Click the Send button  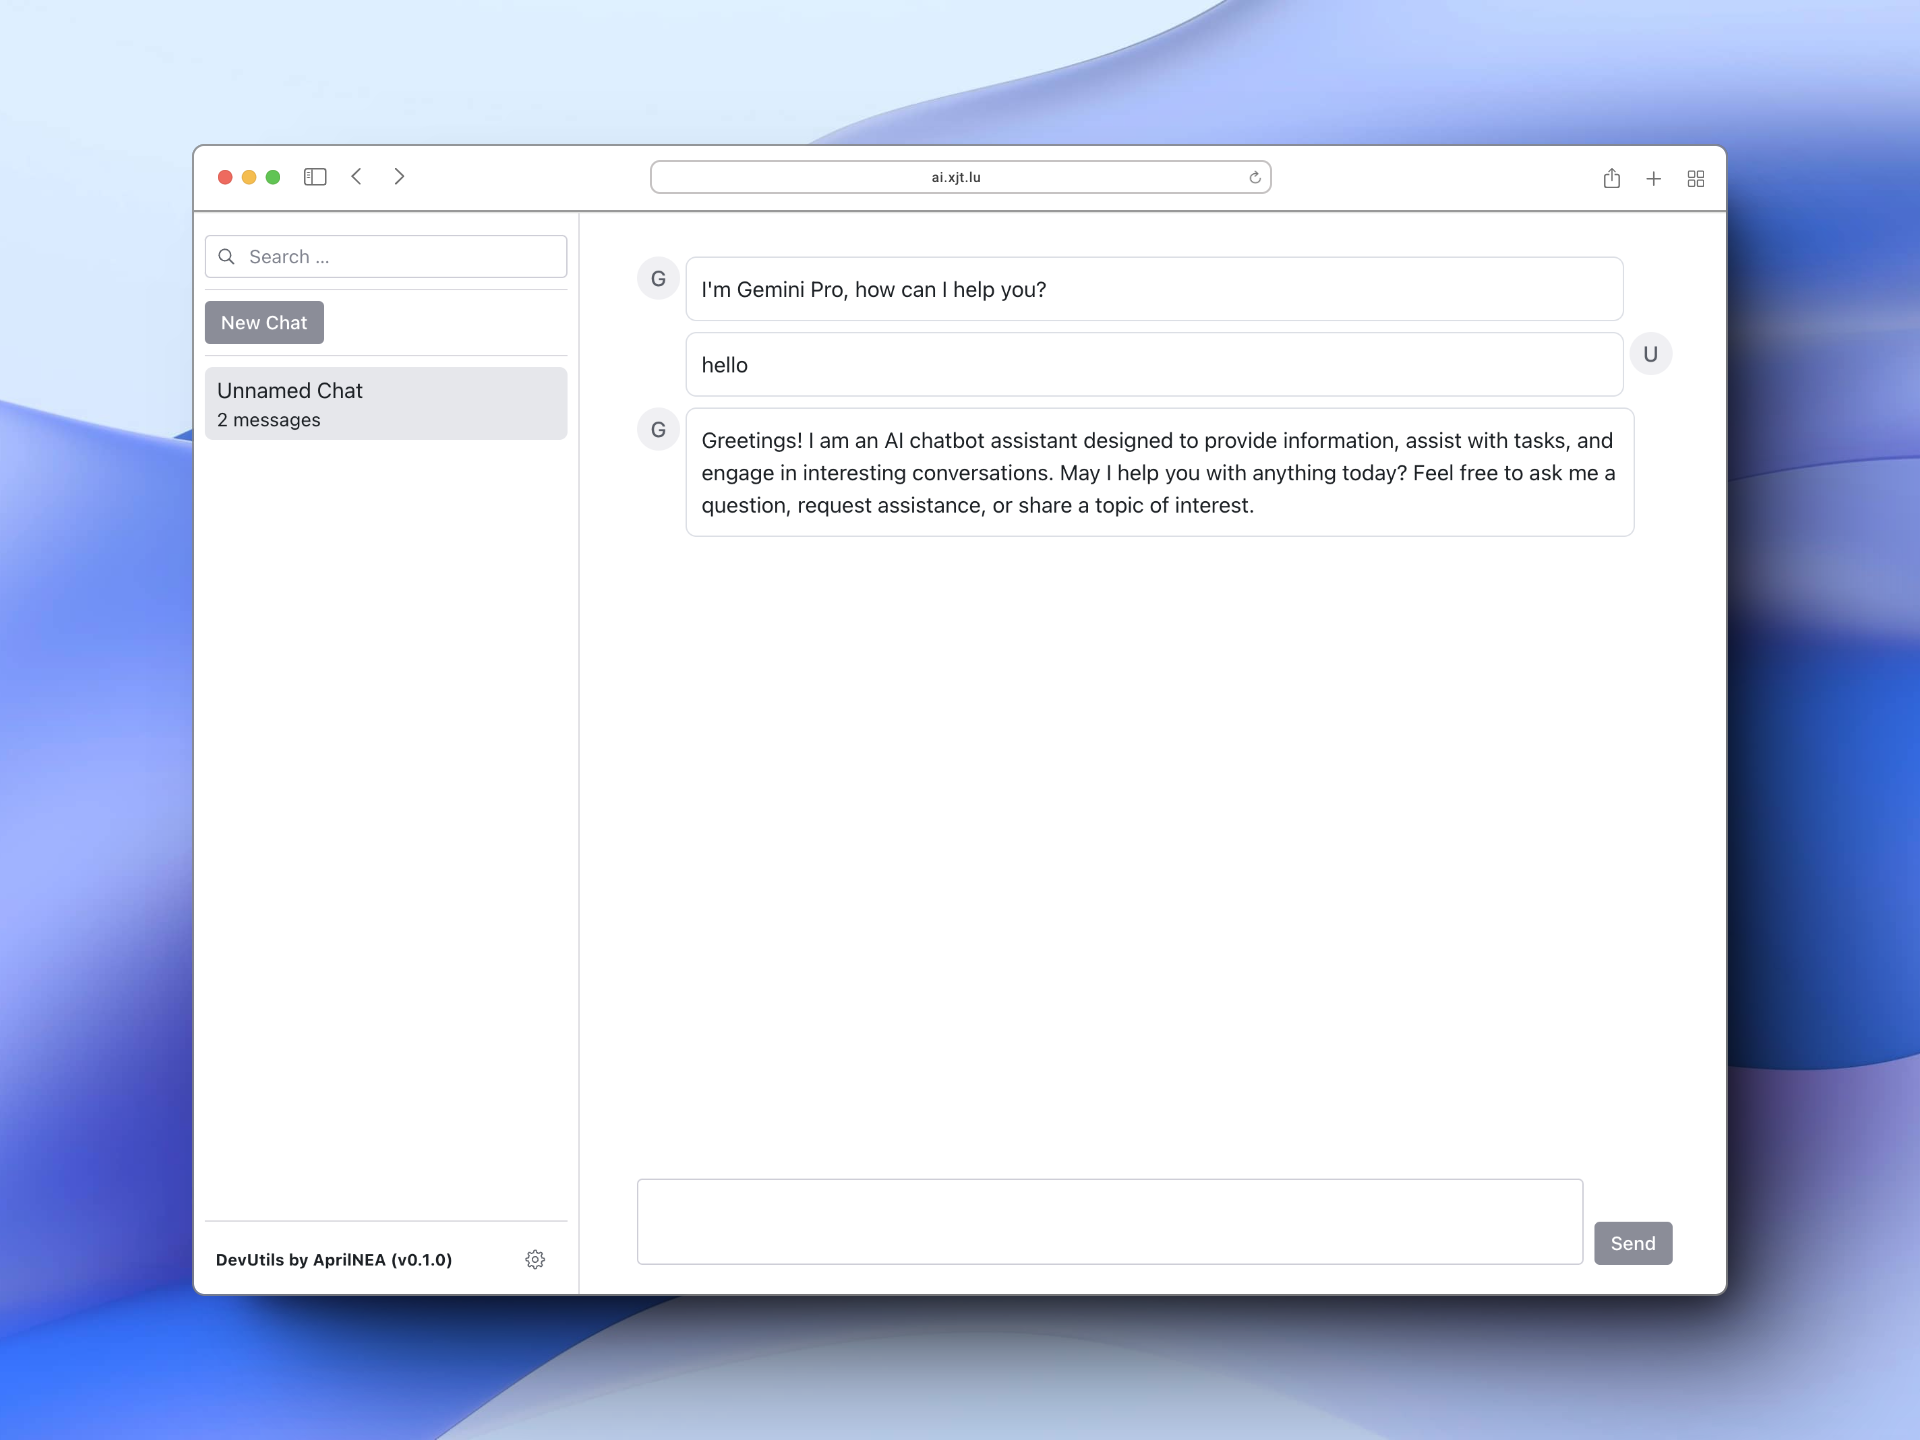(x=1633, y=1242)
